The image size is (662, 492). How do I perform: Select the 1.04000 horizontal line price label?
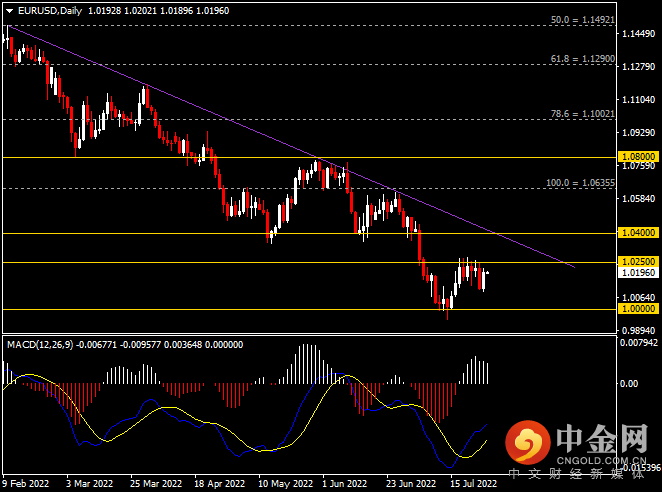coord(639,233)
